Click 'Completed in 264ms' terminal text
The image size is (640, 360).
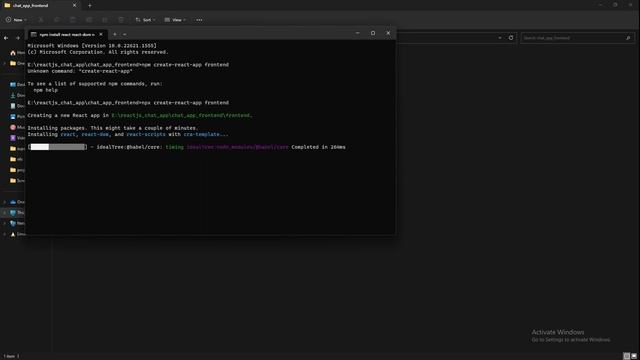click(x=318, y=147)
